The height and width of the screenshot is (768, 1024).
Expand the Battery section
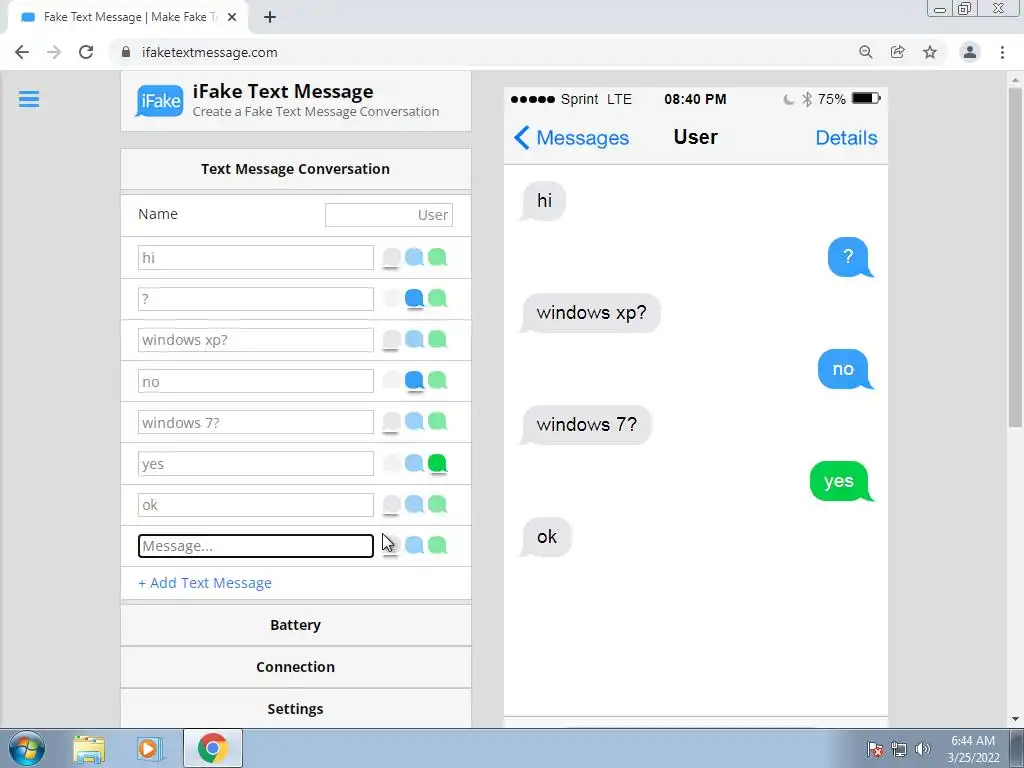(296, 625)
